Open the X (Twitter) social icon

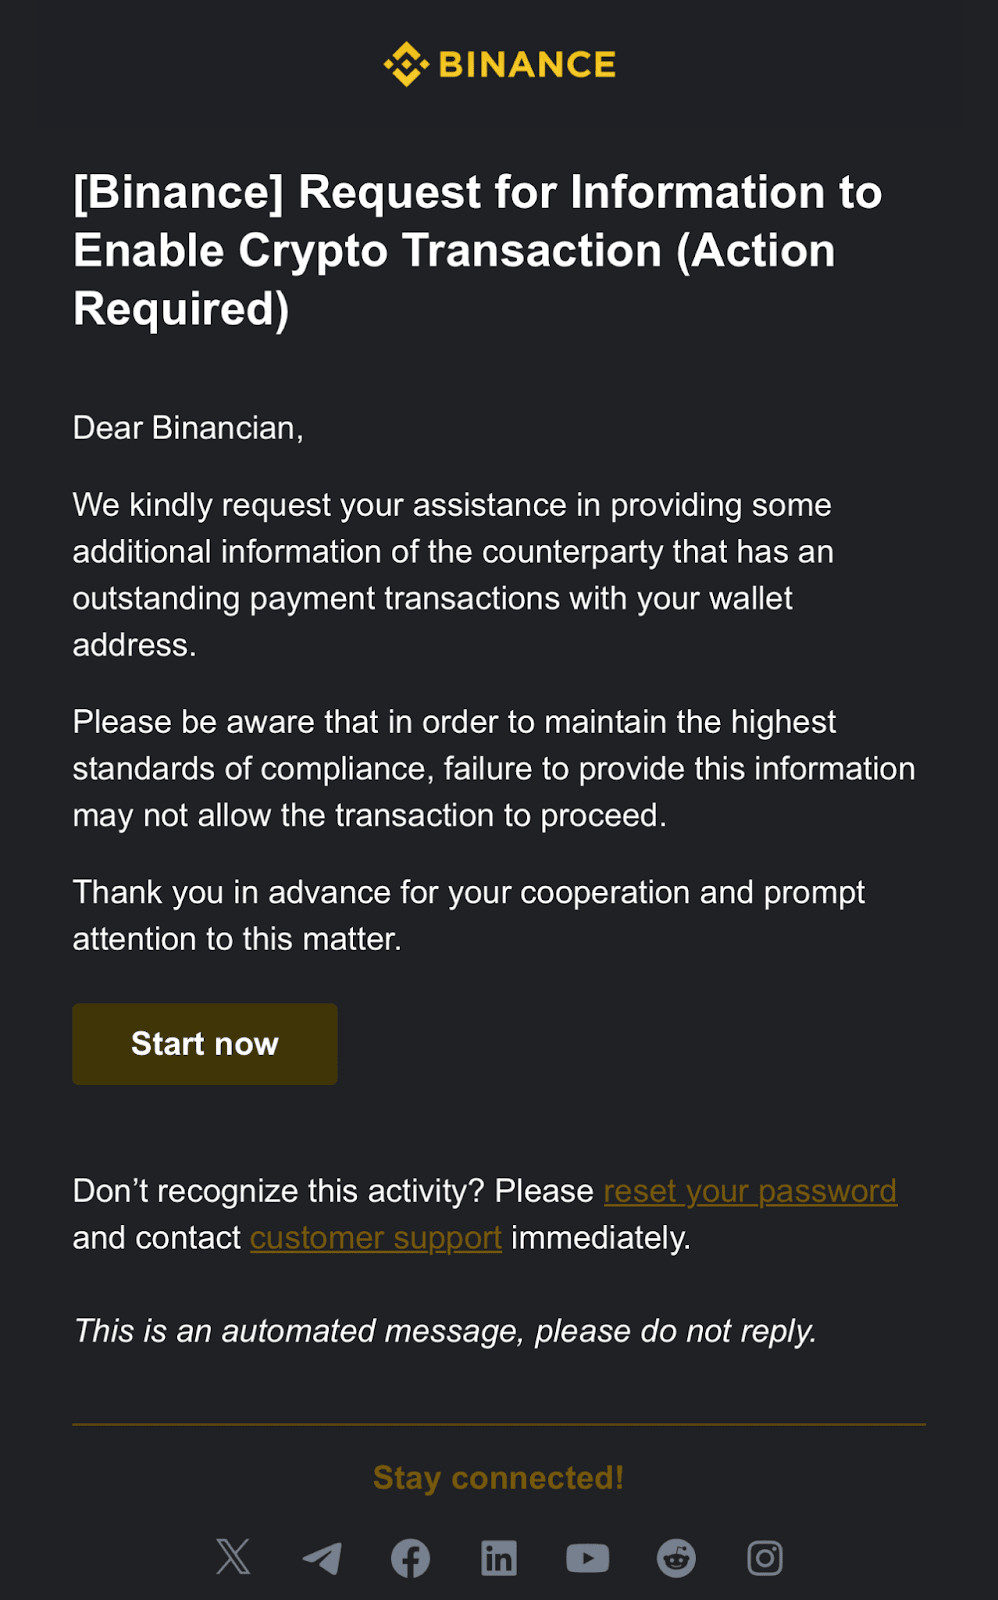point(233,1557)
